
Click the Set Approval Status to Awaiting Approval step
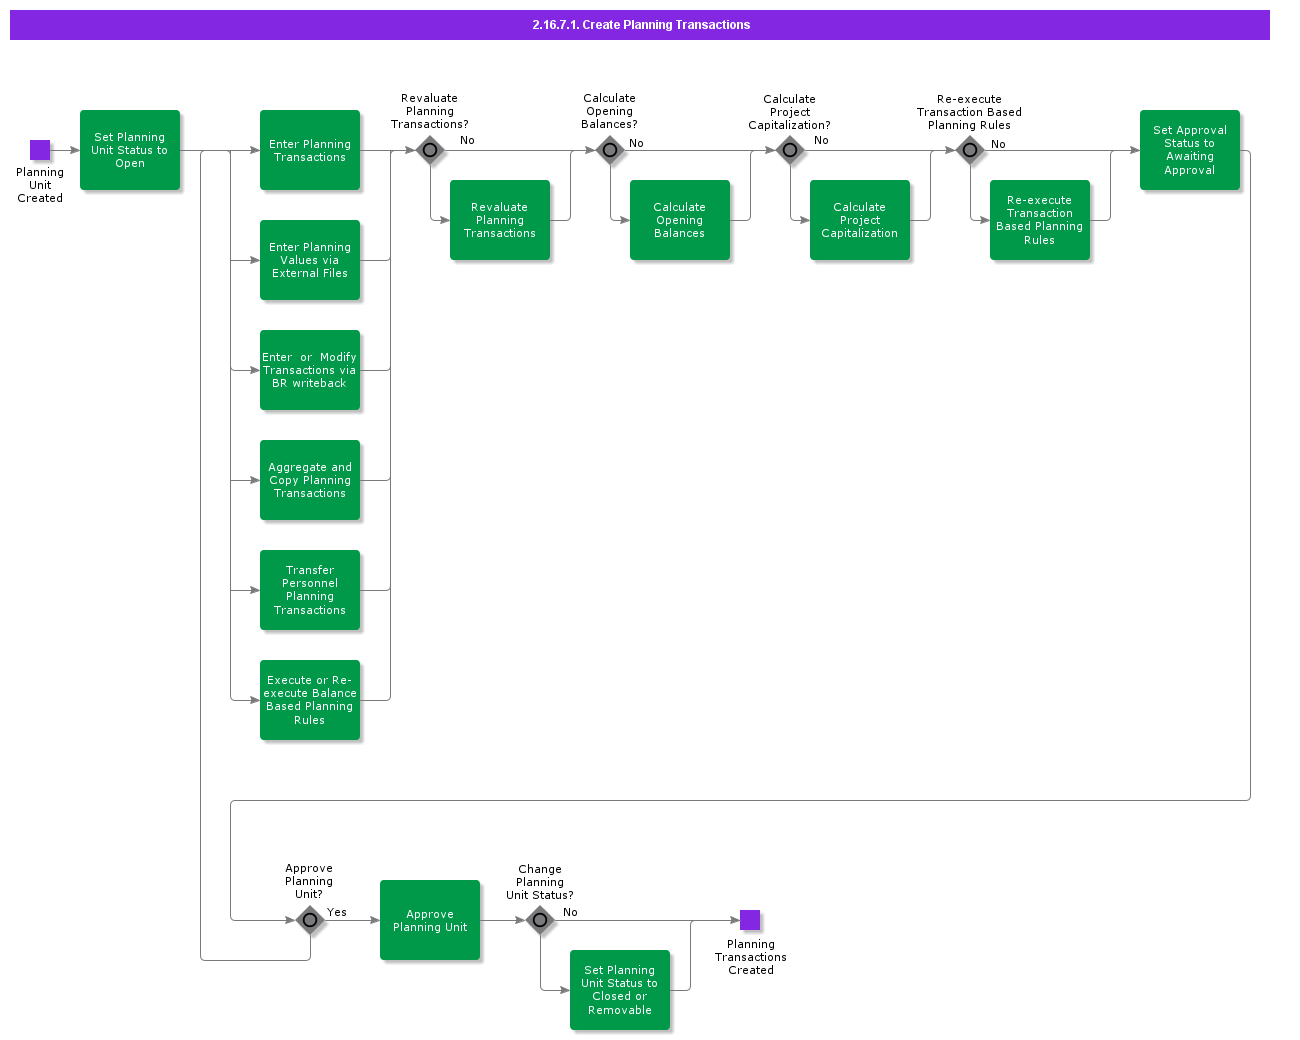click(1189, 150)
